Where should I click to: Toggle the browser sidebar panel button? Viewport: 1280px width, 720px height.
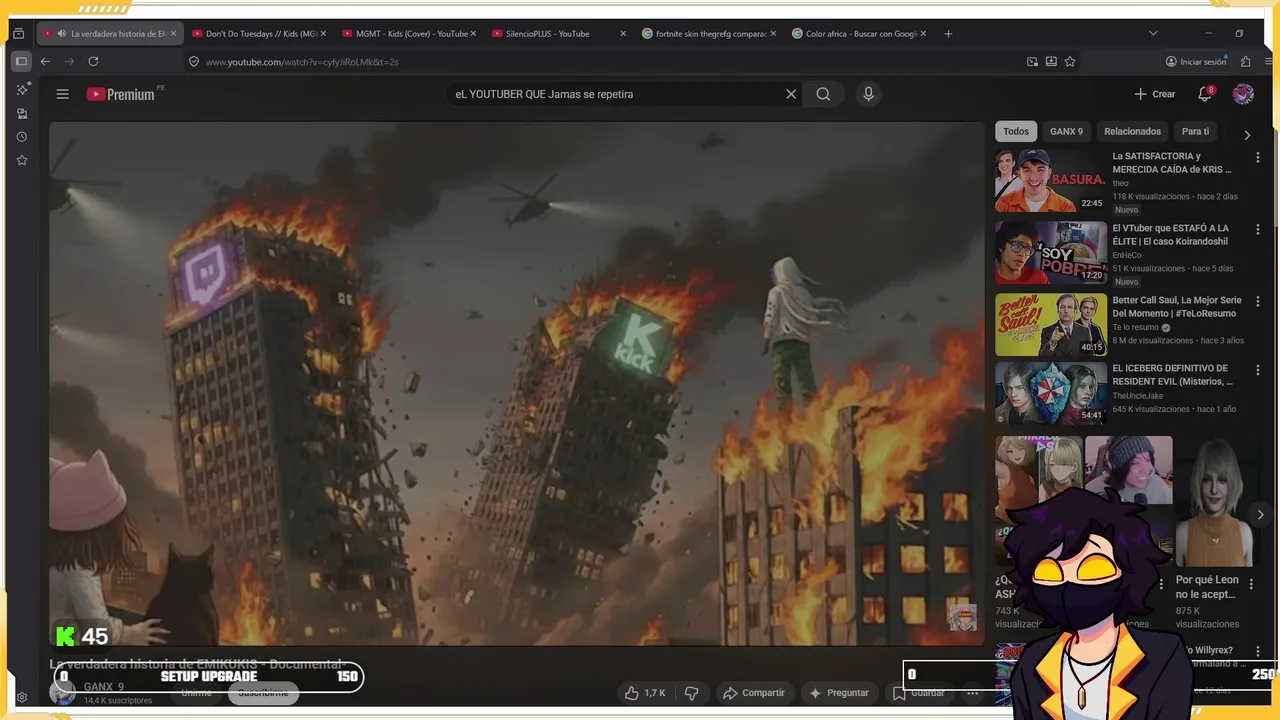click(x=20, y=61)
